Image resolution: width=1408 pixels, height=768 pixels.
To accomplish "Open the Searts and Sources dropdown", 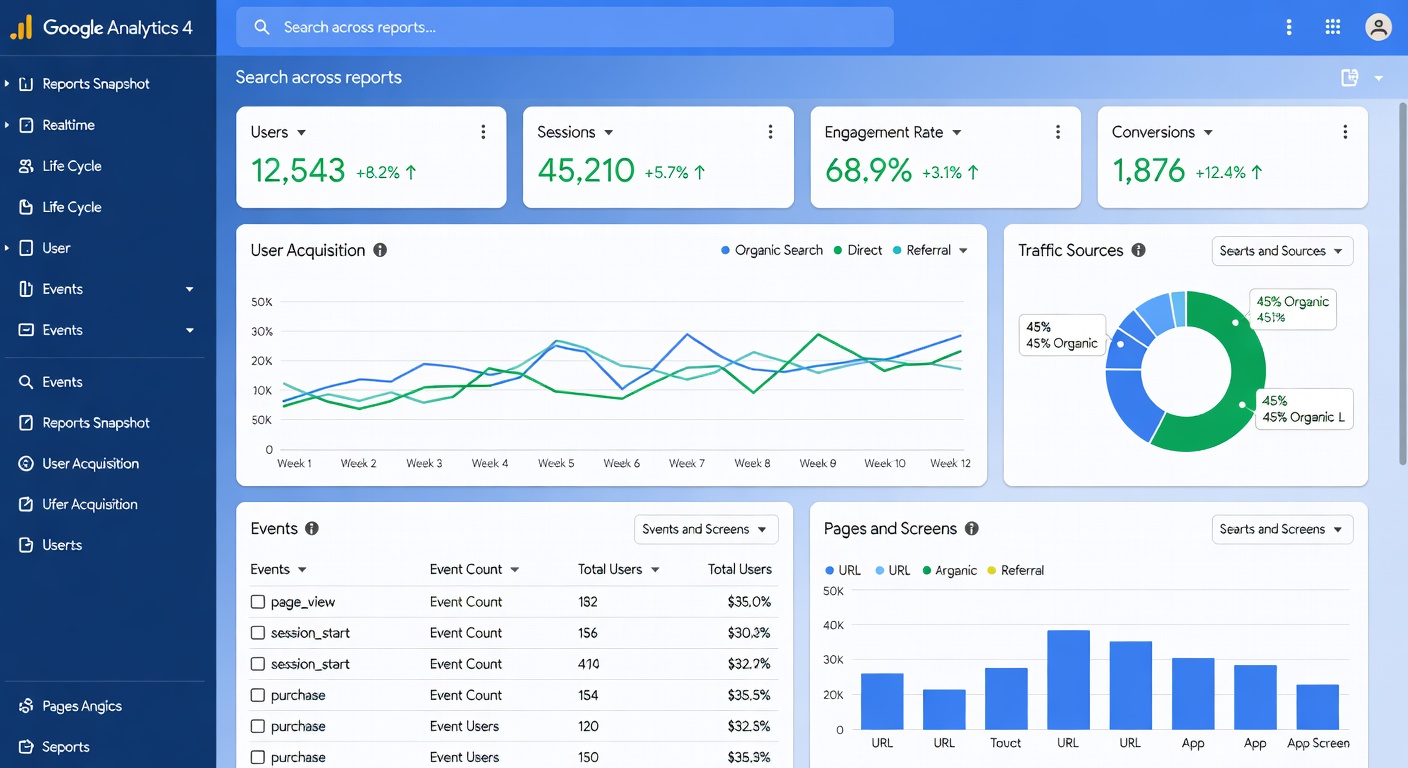I will pos(1282,251).
